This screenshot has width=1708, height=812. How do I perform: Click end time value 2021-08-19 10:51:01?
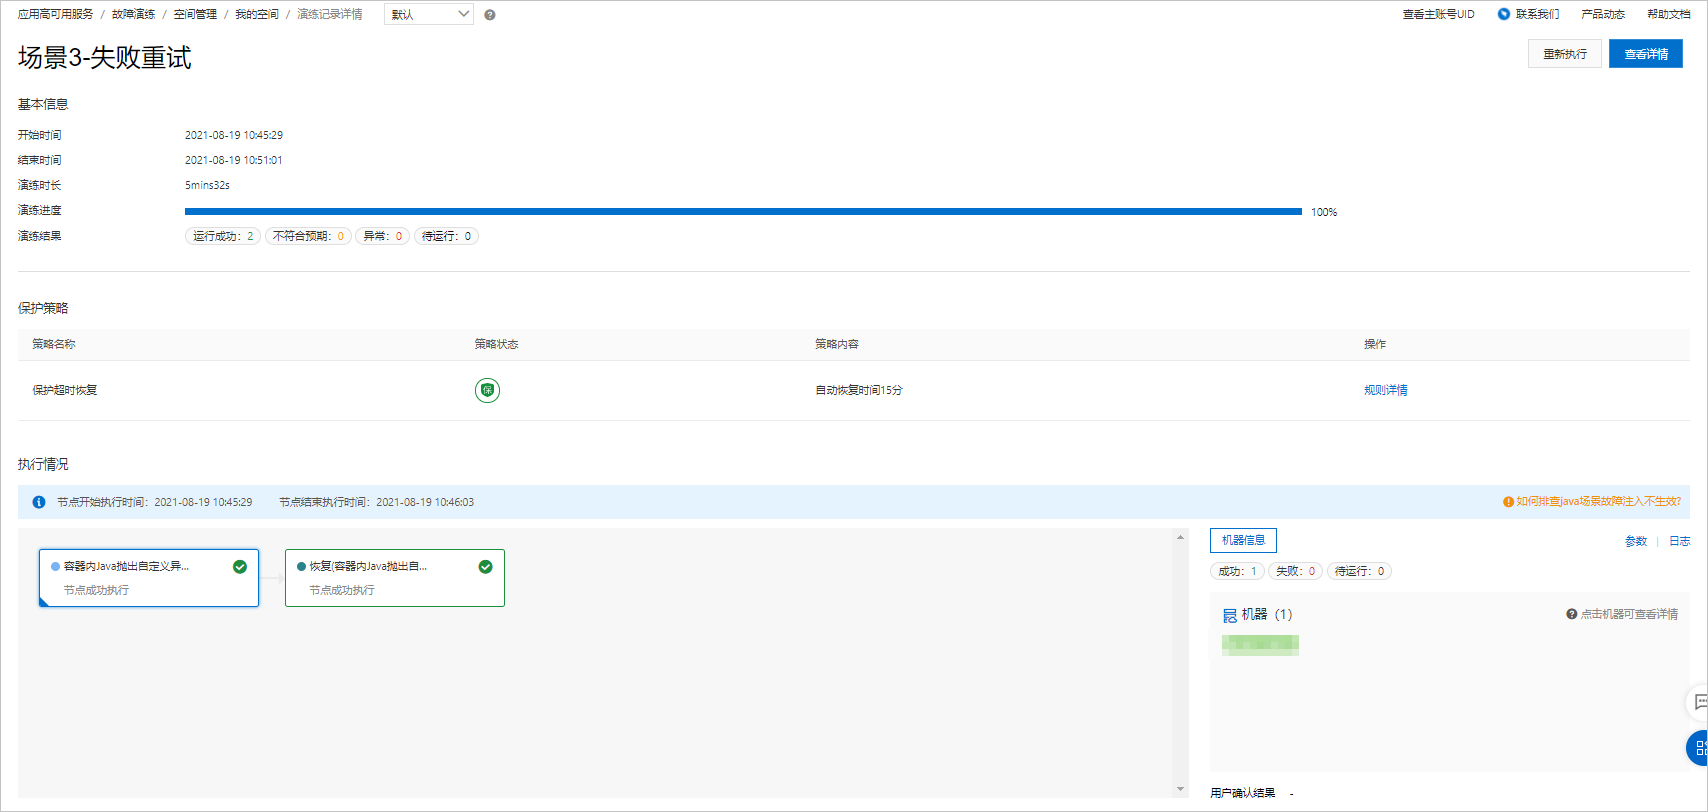pyautogui.click(x=234, y=160)
